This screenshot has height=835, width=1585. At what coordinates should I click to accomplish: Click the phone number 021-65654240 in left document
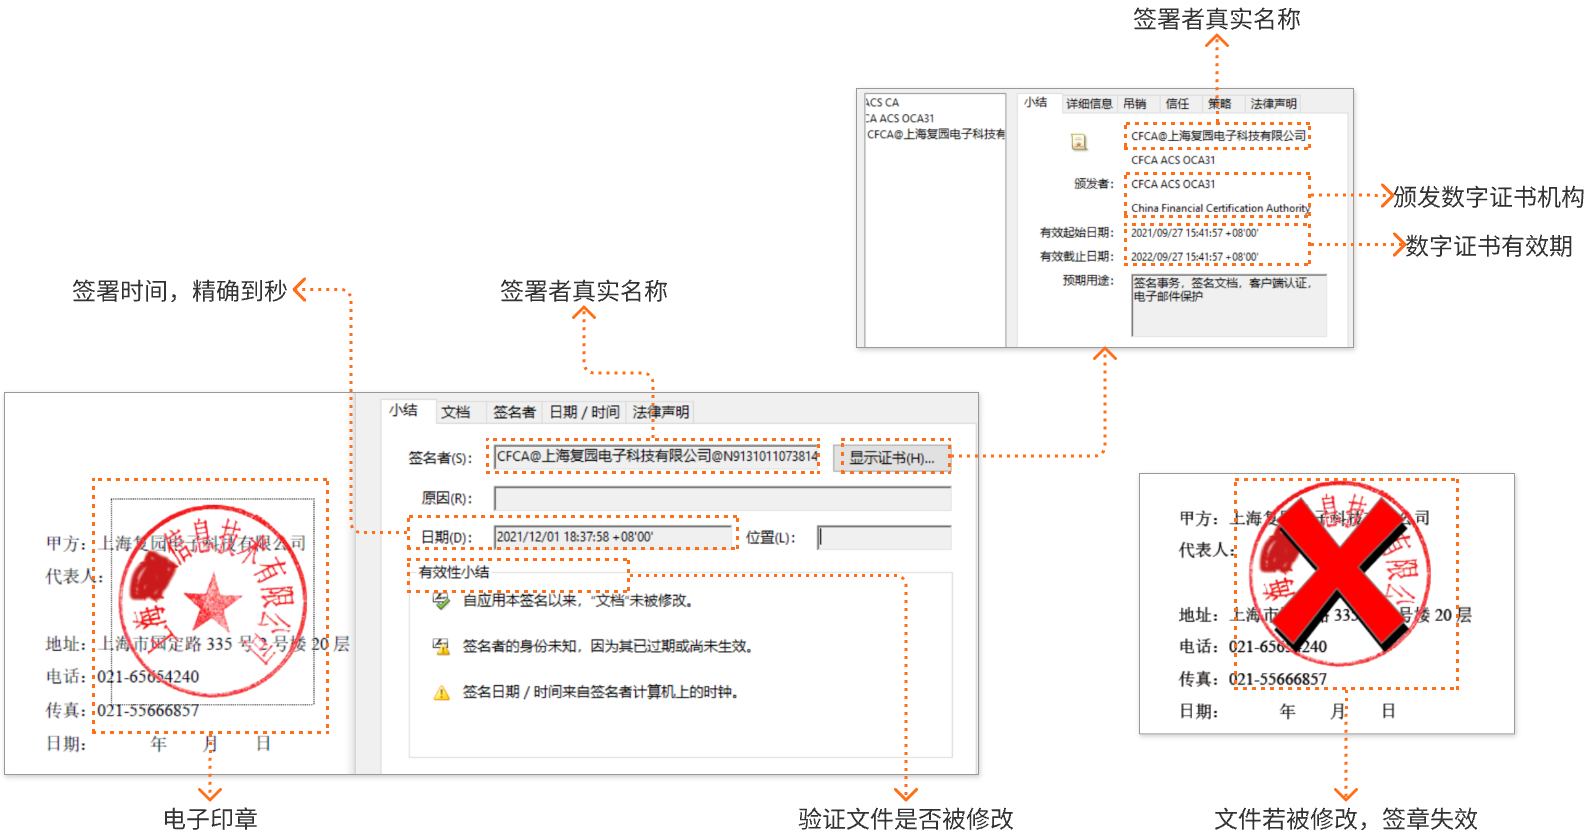tap(147, 677)
